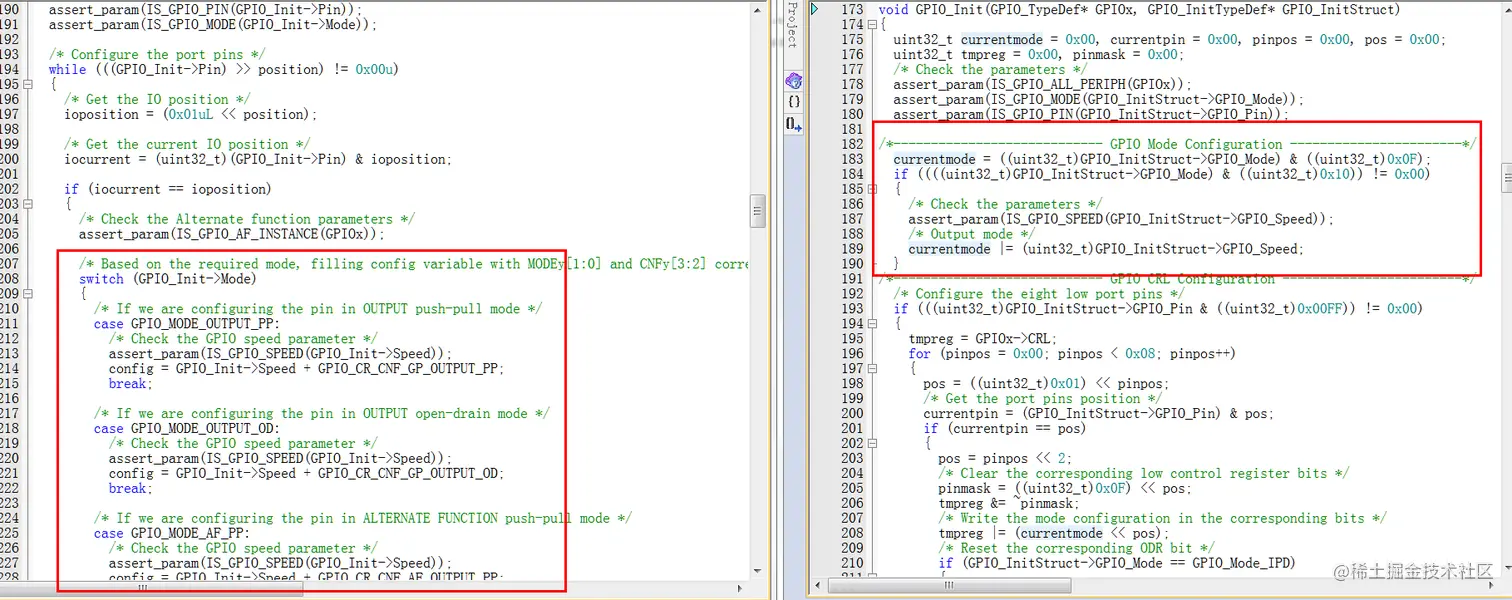Click 'for (pinpos = 0x00; pinpos < 0x08' line
The height and width of the screenshot is (600, 1512).
(1072, 354)
